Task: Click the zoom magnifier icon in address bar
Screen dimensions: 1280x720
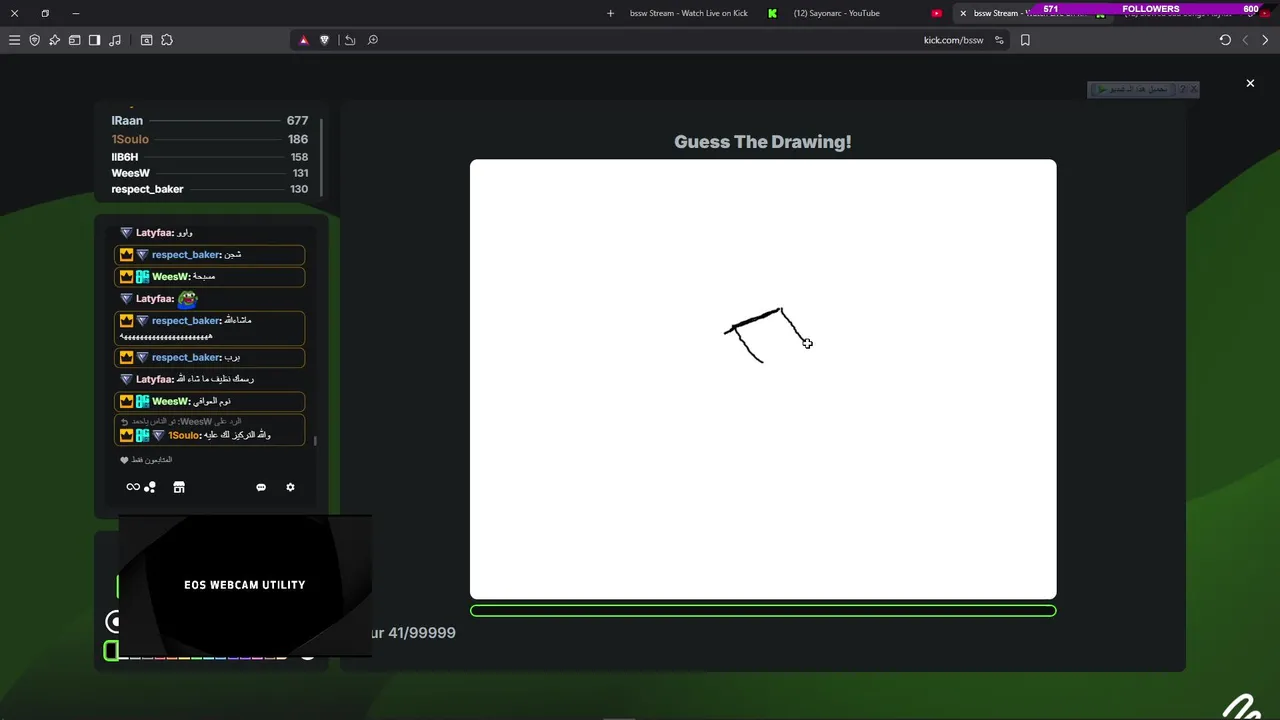Action: click(x=373, y=40)
